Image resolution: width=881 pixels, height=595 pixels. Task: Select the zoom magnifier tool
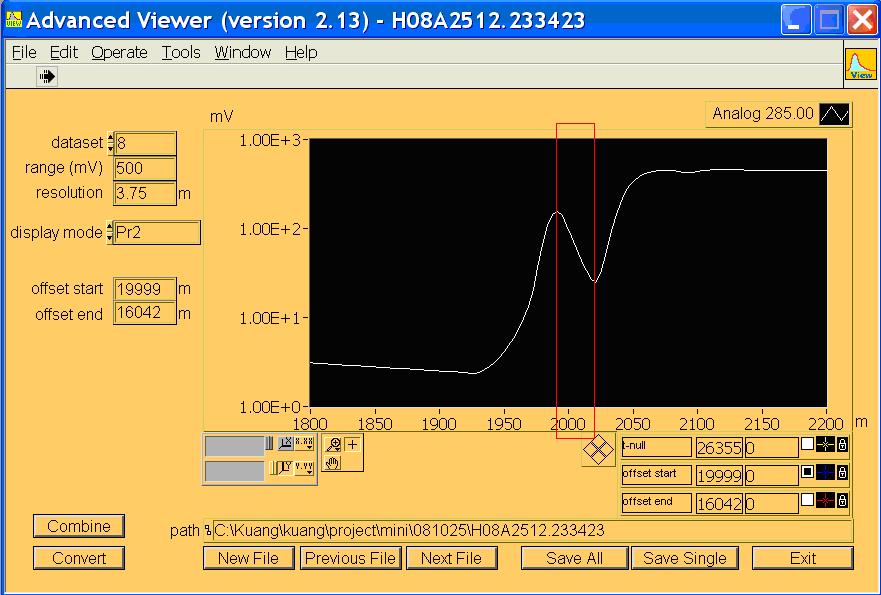click(334, 445)
